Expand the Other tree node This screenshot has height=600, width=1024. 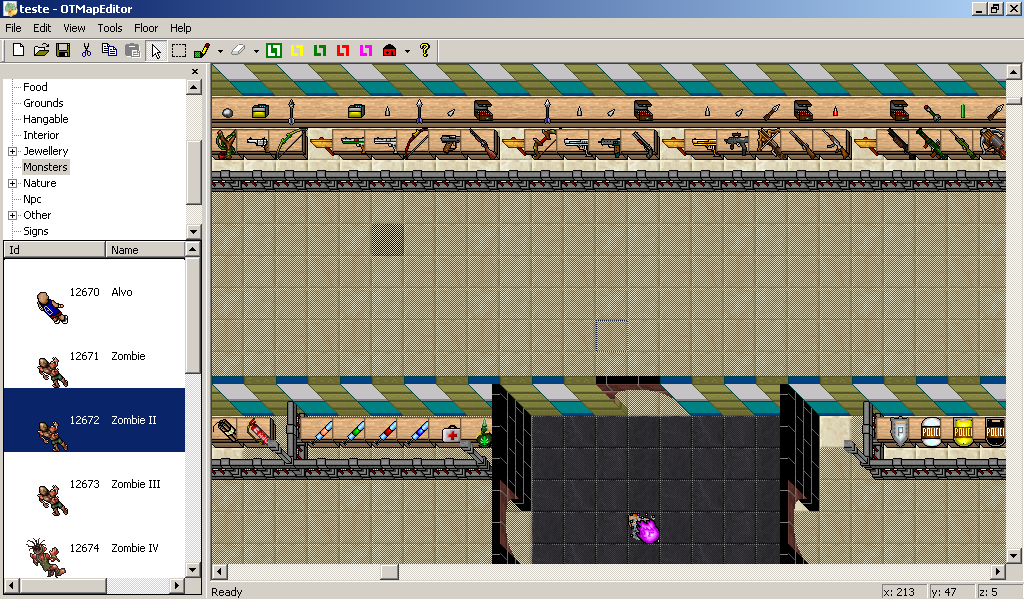[x=12, y=215]
